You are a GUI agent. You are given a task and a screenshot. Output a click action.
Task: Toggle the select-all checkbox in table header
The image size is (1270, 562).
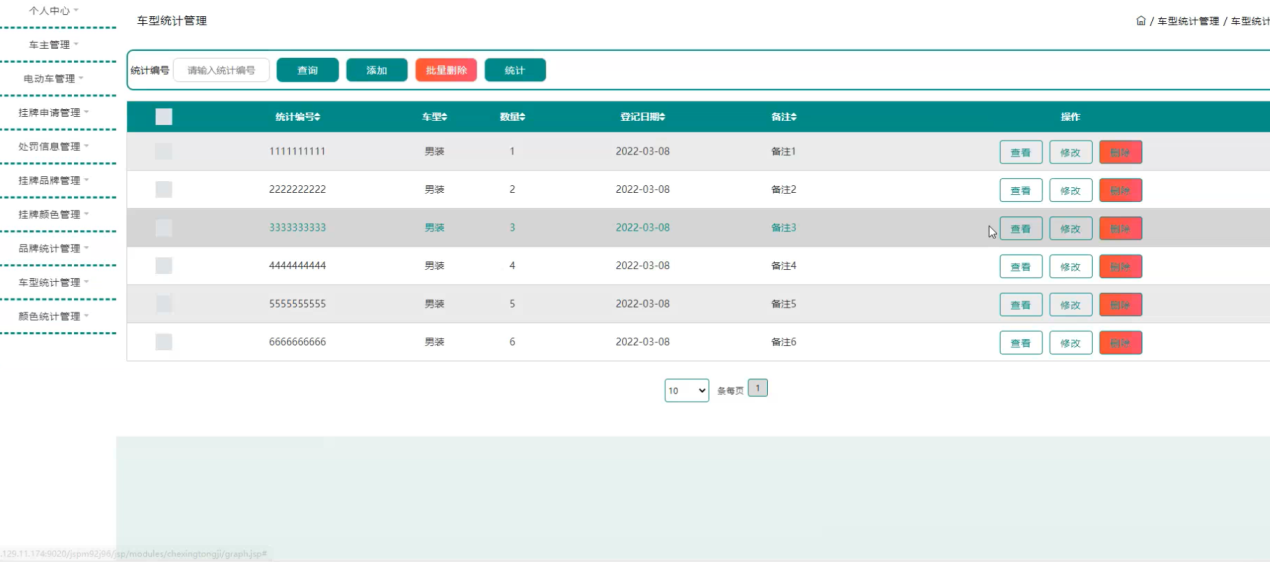(164, 117)
